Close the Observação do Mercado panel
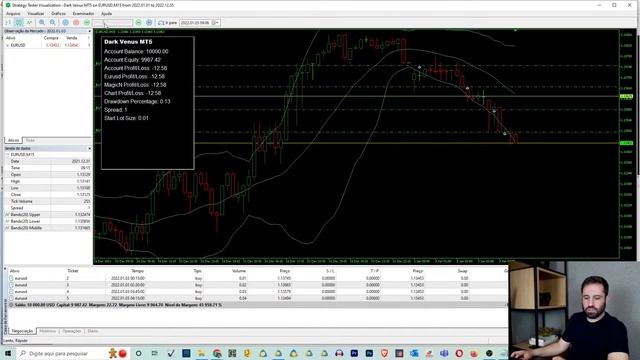This screenshot has width=640, height=360. click(89, 31)
